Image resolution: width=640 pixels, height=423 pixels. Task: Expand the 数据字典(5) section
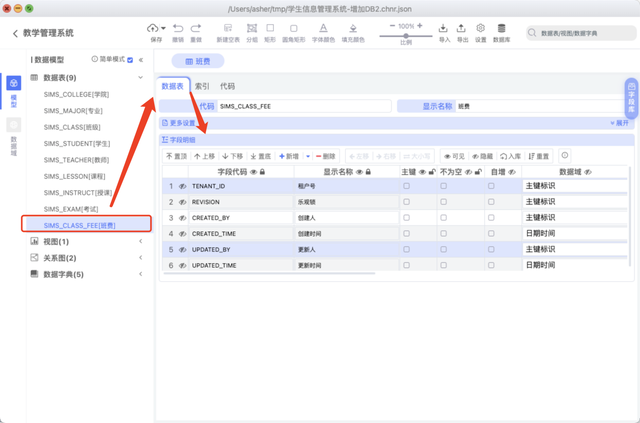tap(140, 274)
